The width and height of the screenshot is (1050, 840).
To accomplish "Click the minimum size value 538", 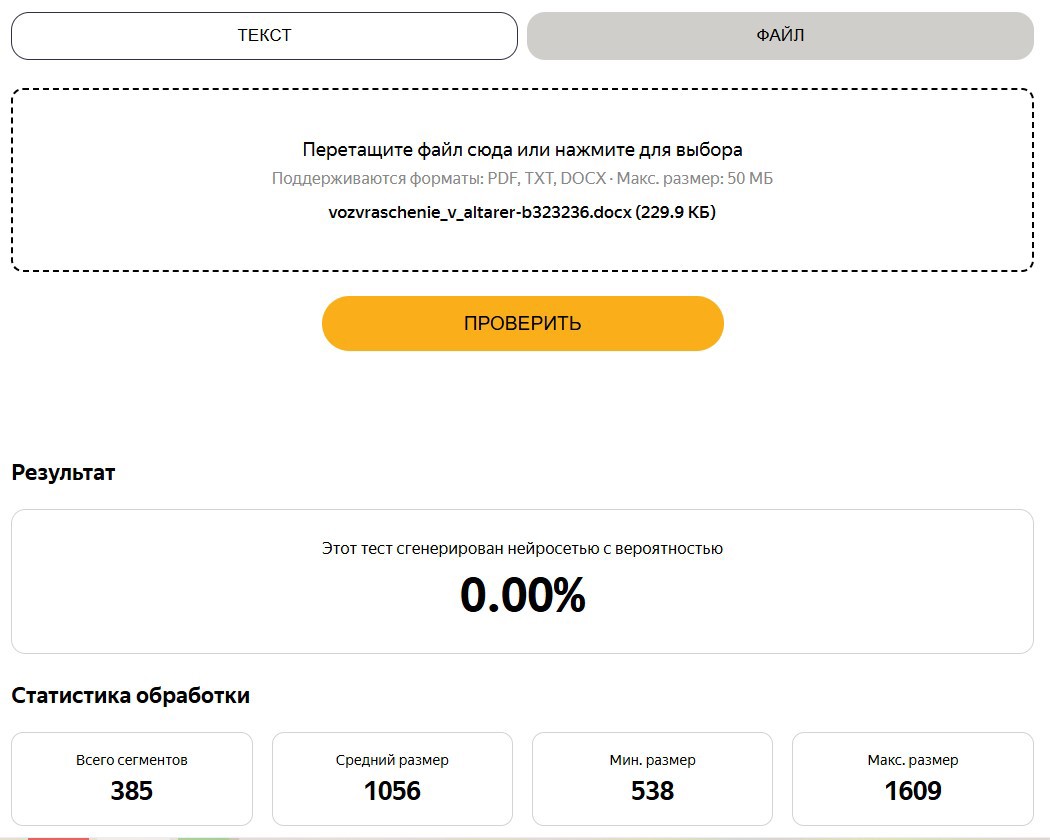I will point(652,791).
